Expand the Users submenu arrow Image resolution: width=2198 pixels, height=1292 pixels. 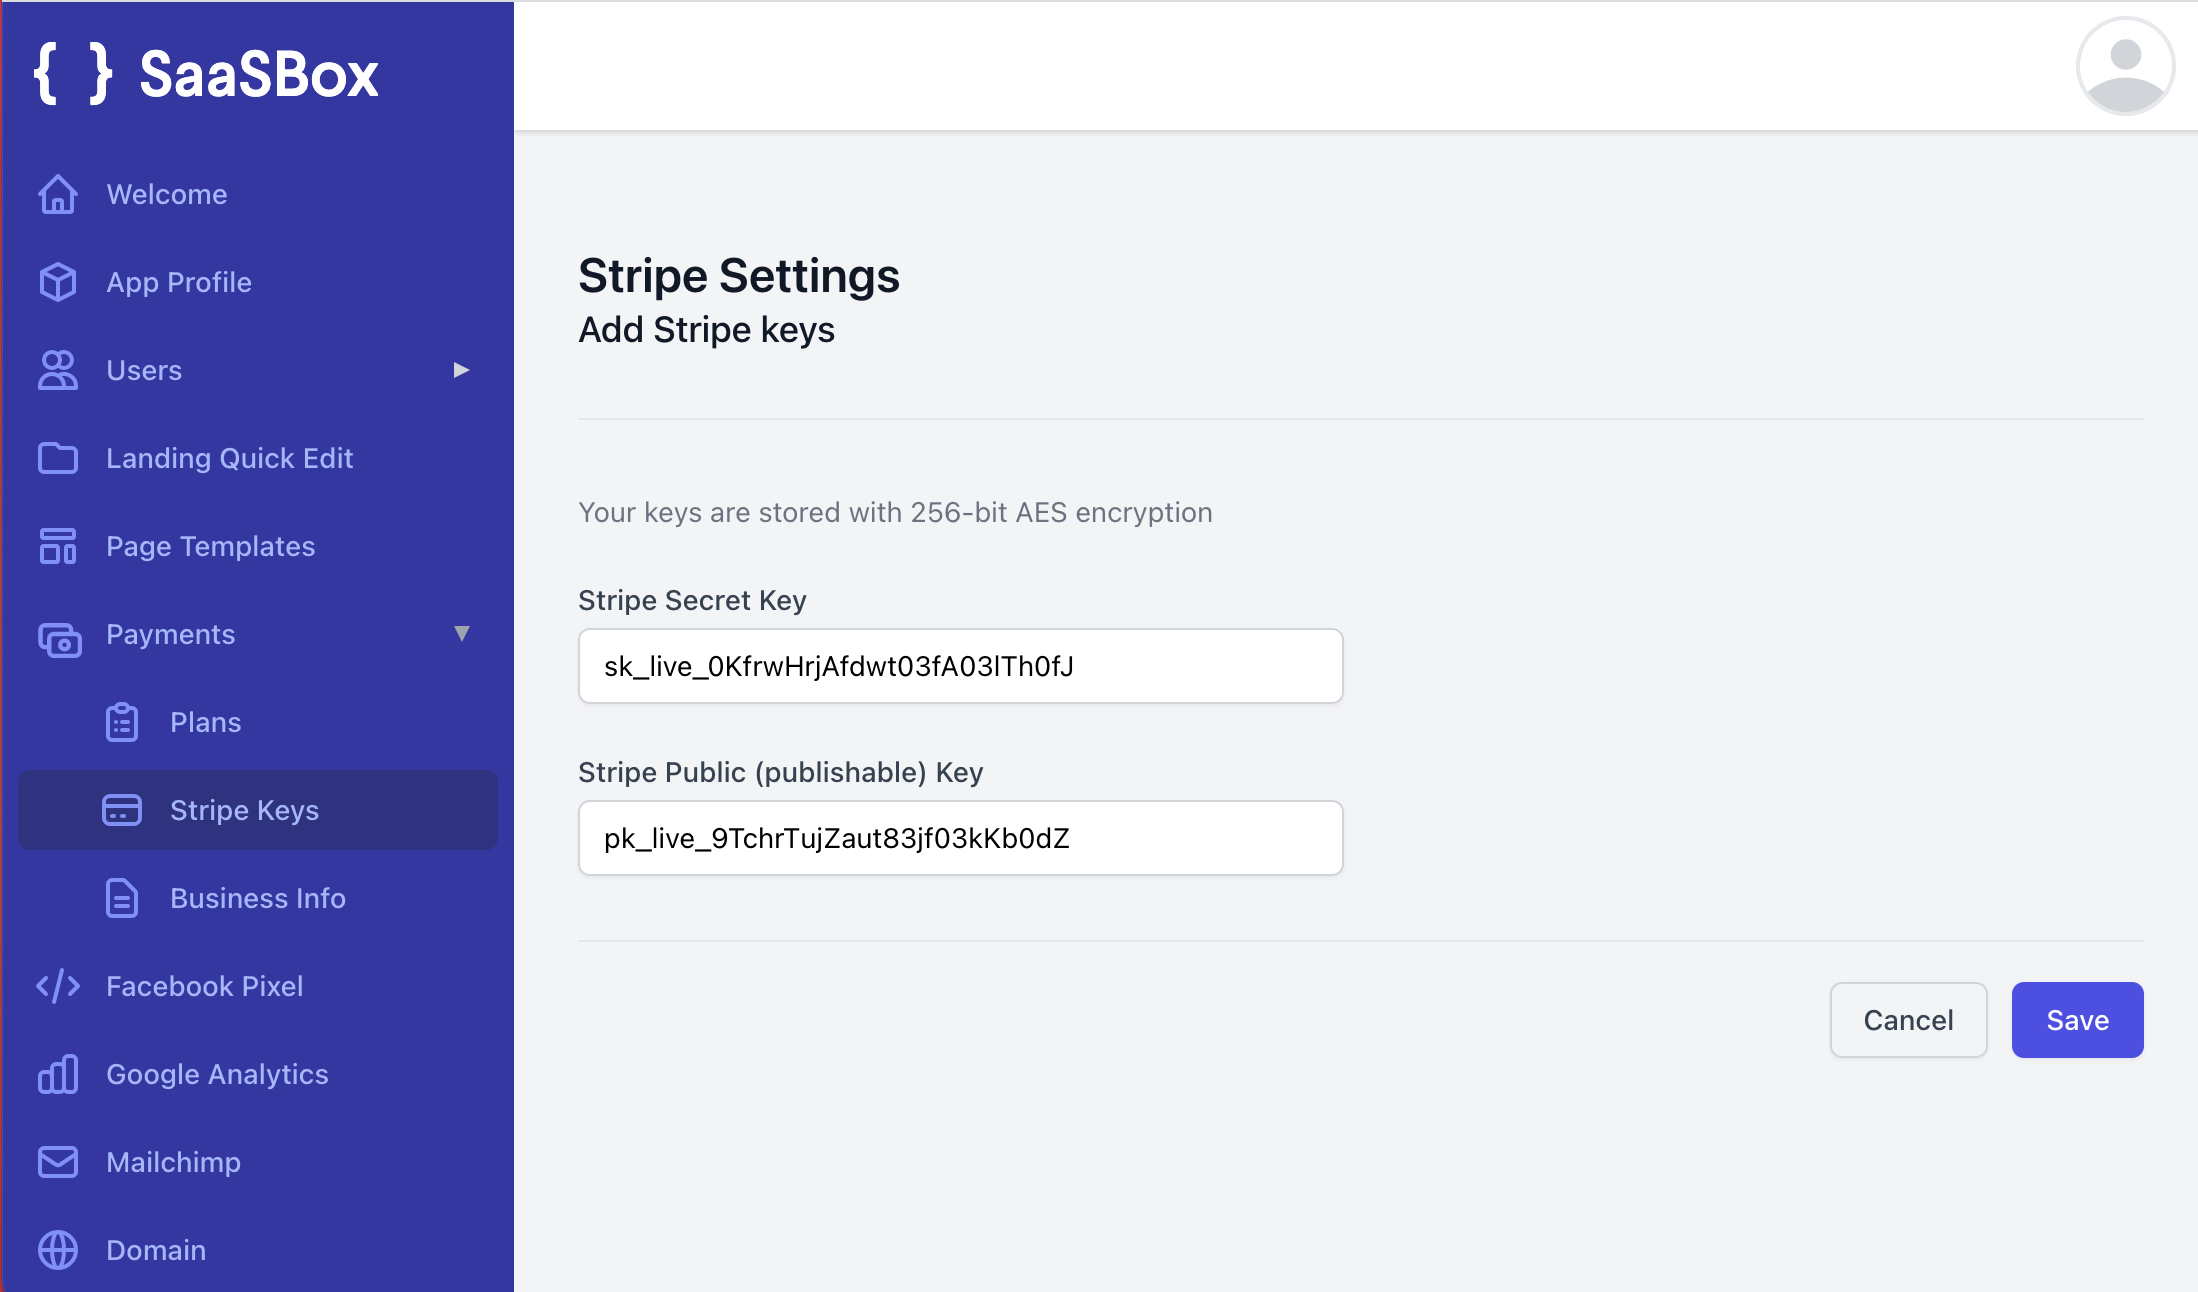[x=461, y=370]
